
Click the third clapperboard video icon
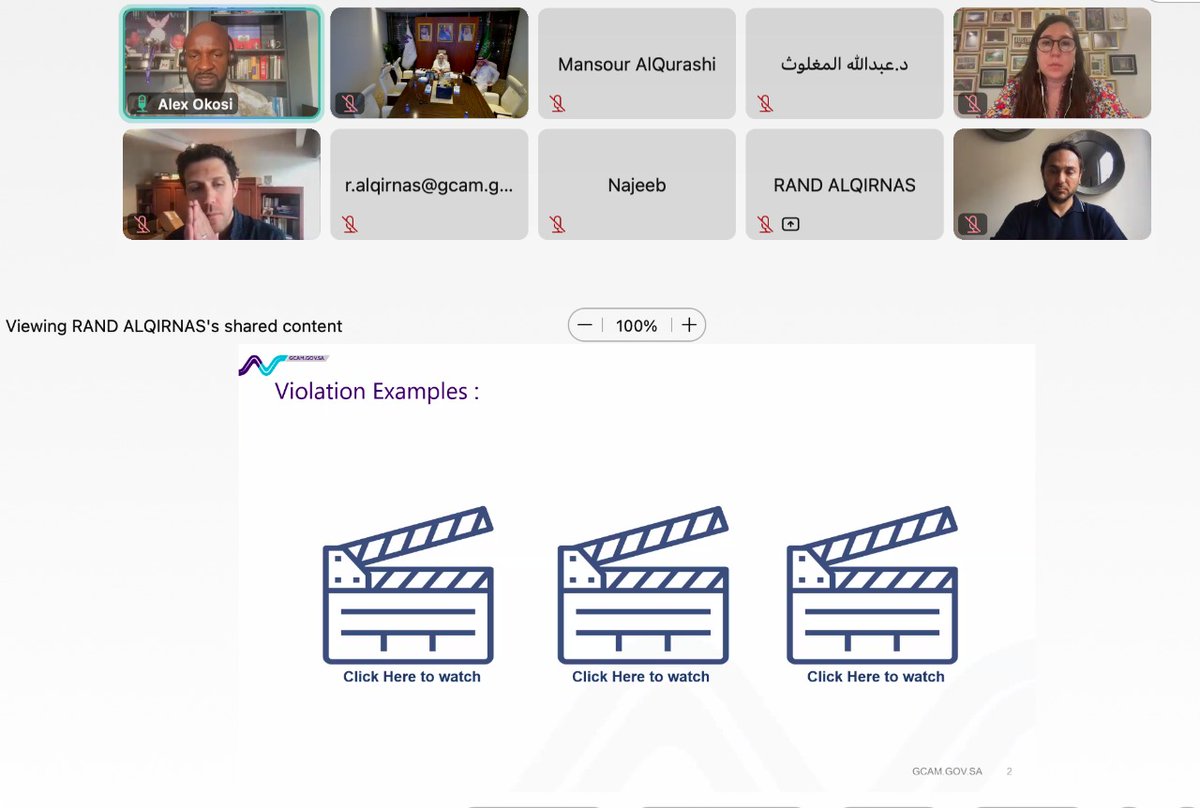click(x=873, y=585)
